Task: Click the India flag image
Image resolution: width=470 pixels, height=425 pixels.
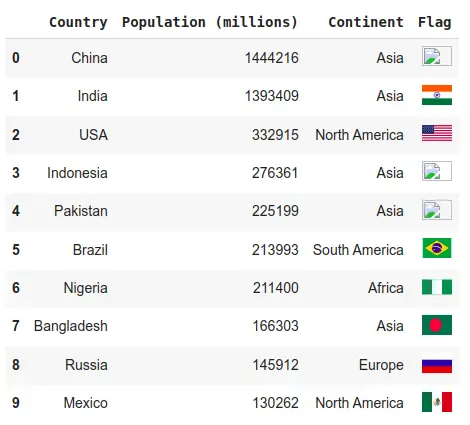Action: [437, 95]
